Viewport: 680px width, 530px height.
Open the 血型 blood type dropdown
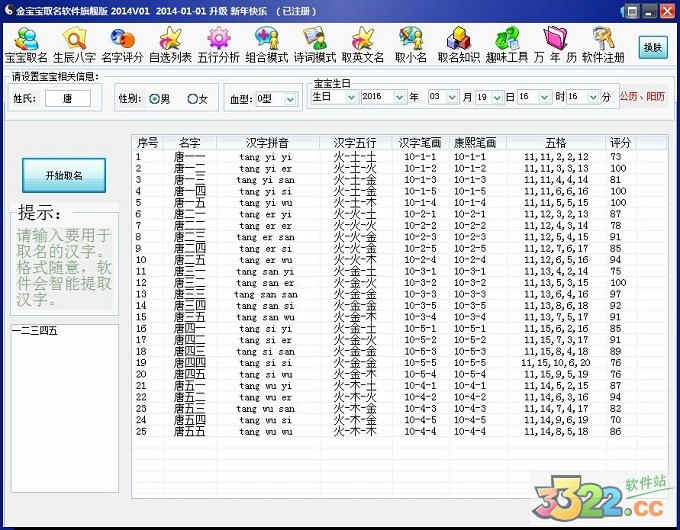point(290,99)
